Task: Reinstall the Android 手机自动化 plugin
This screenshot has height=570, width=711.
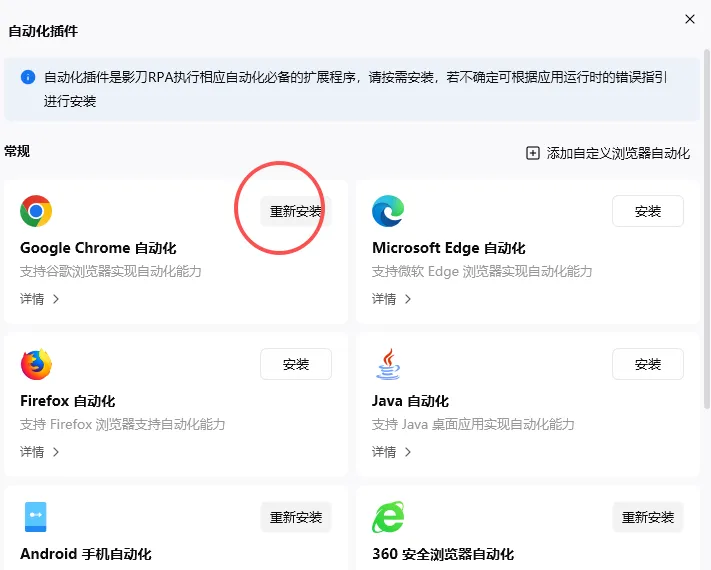Action: [x=296, y=517]
